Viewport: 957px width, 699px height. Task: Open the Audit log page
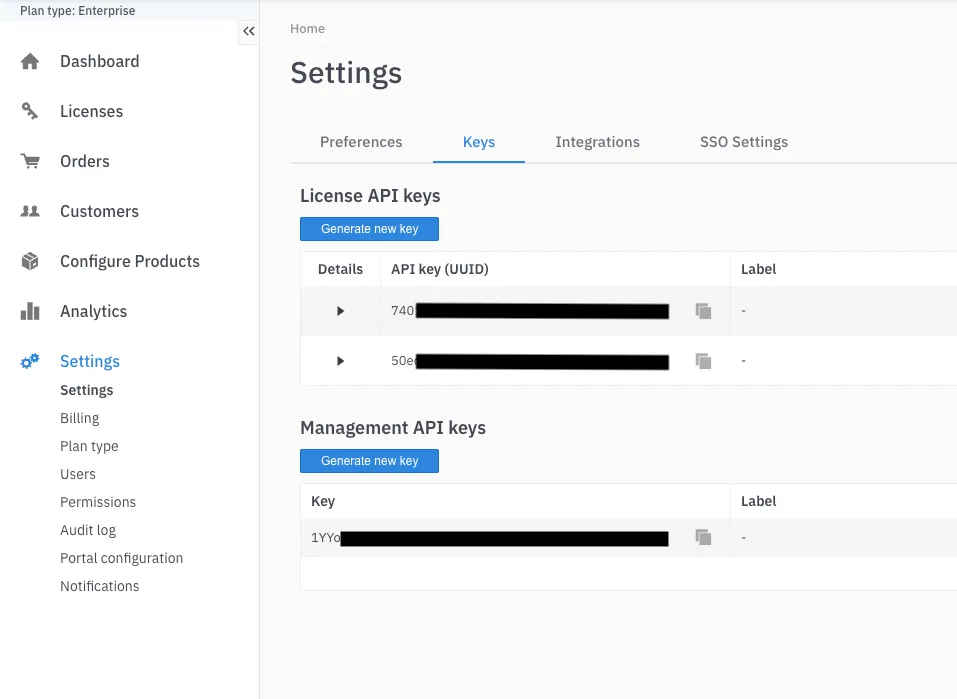pos(87,530)
